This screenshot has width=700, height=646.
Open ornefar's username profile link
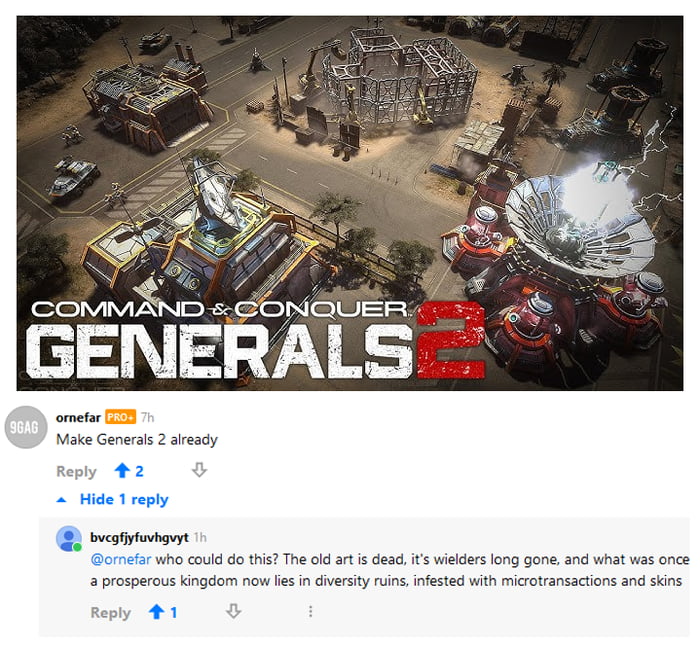point(78,417)
